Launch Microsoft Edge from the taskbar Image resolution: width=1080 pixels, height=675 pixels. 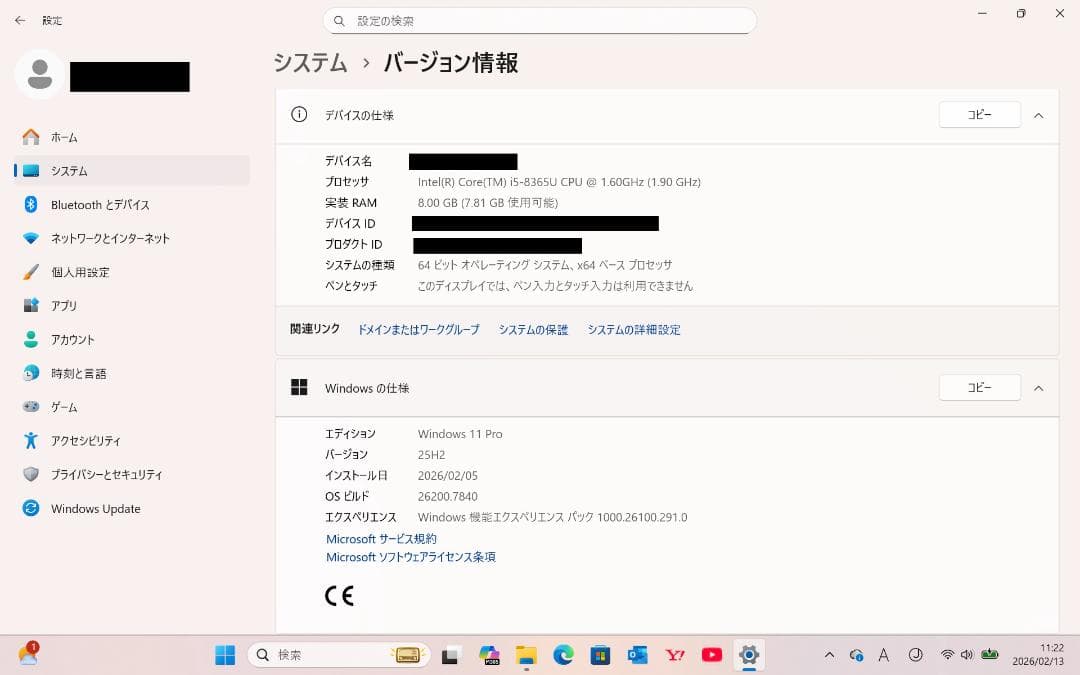[563, 655]
